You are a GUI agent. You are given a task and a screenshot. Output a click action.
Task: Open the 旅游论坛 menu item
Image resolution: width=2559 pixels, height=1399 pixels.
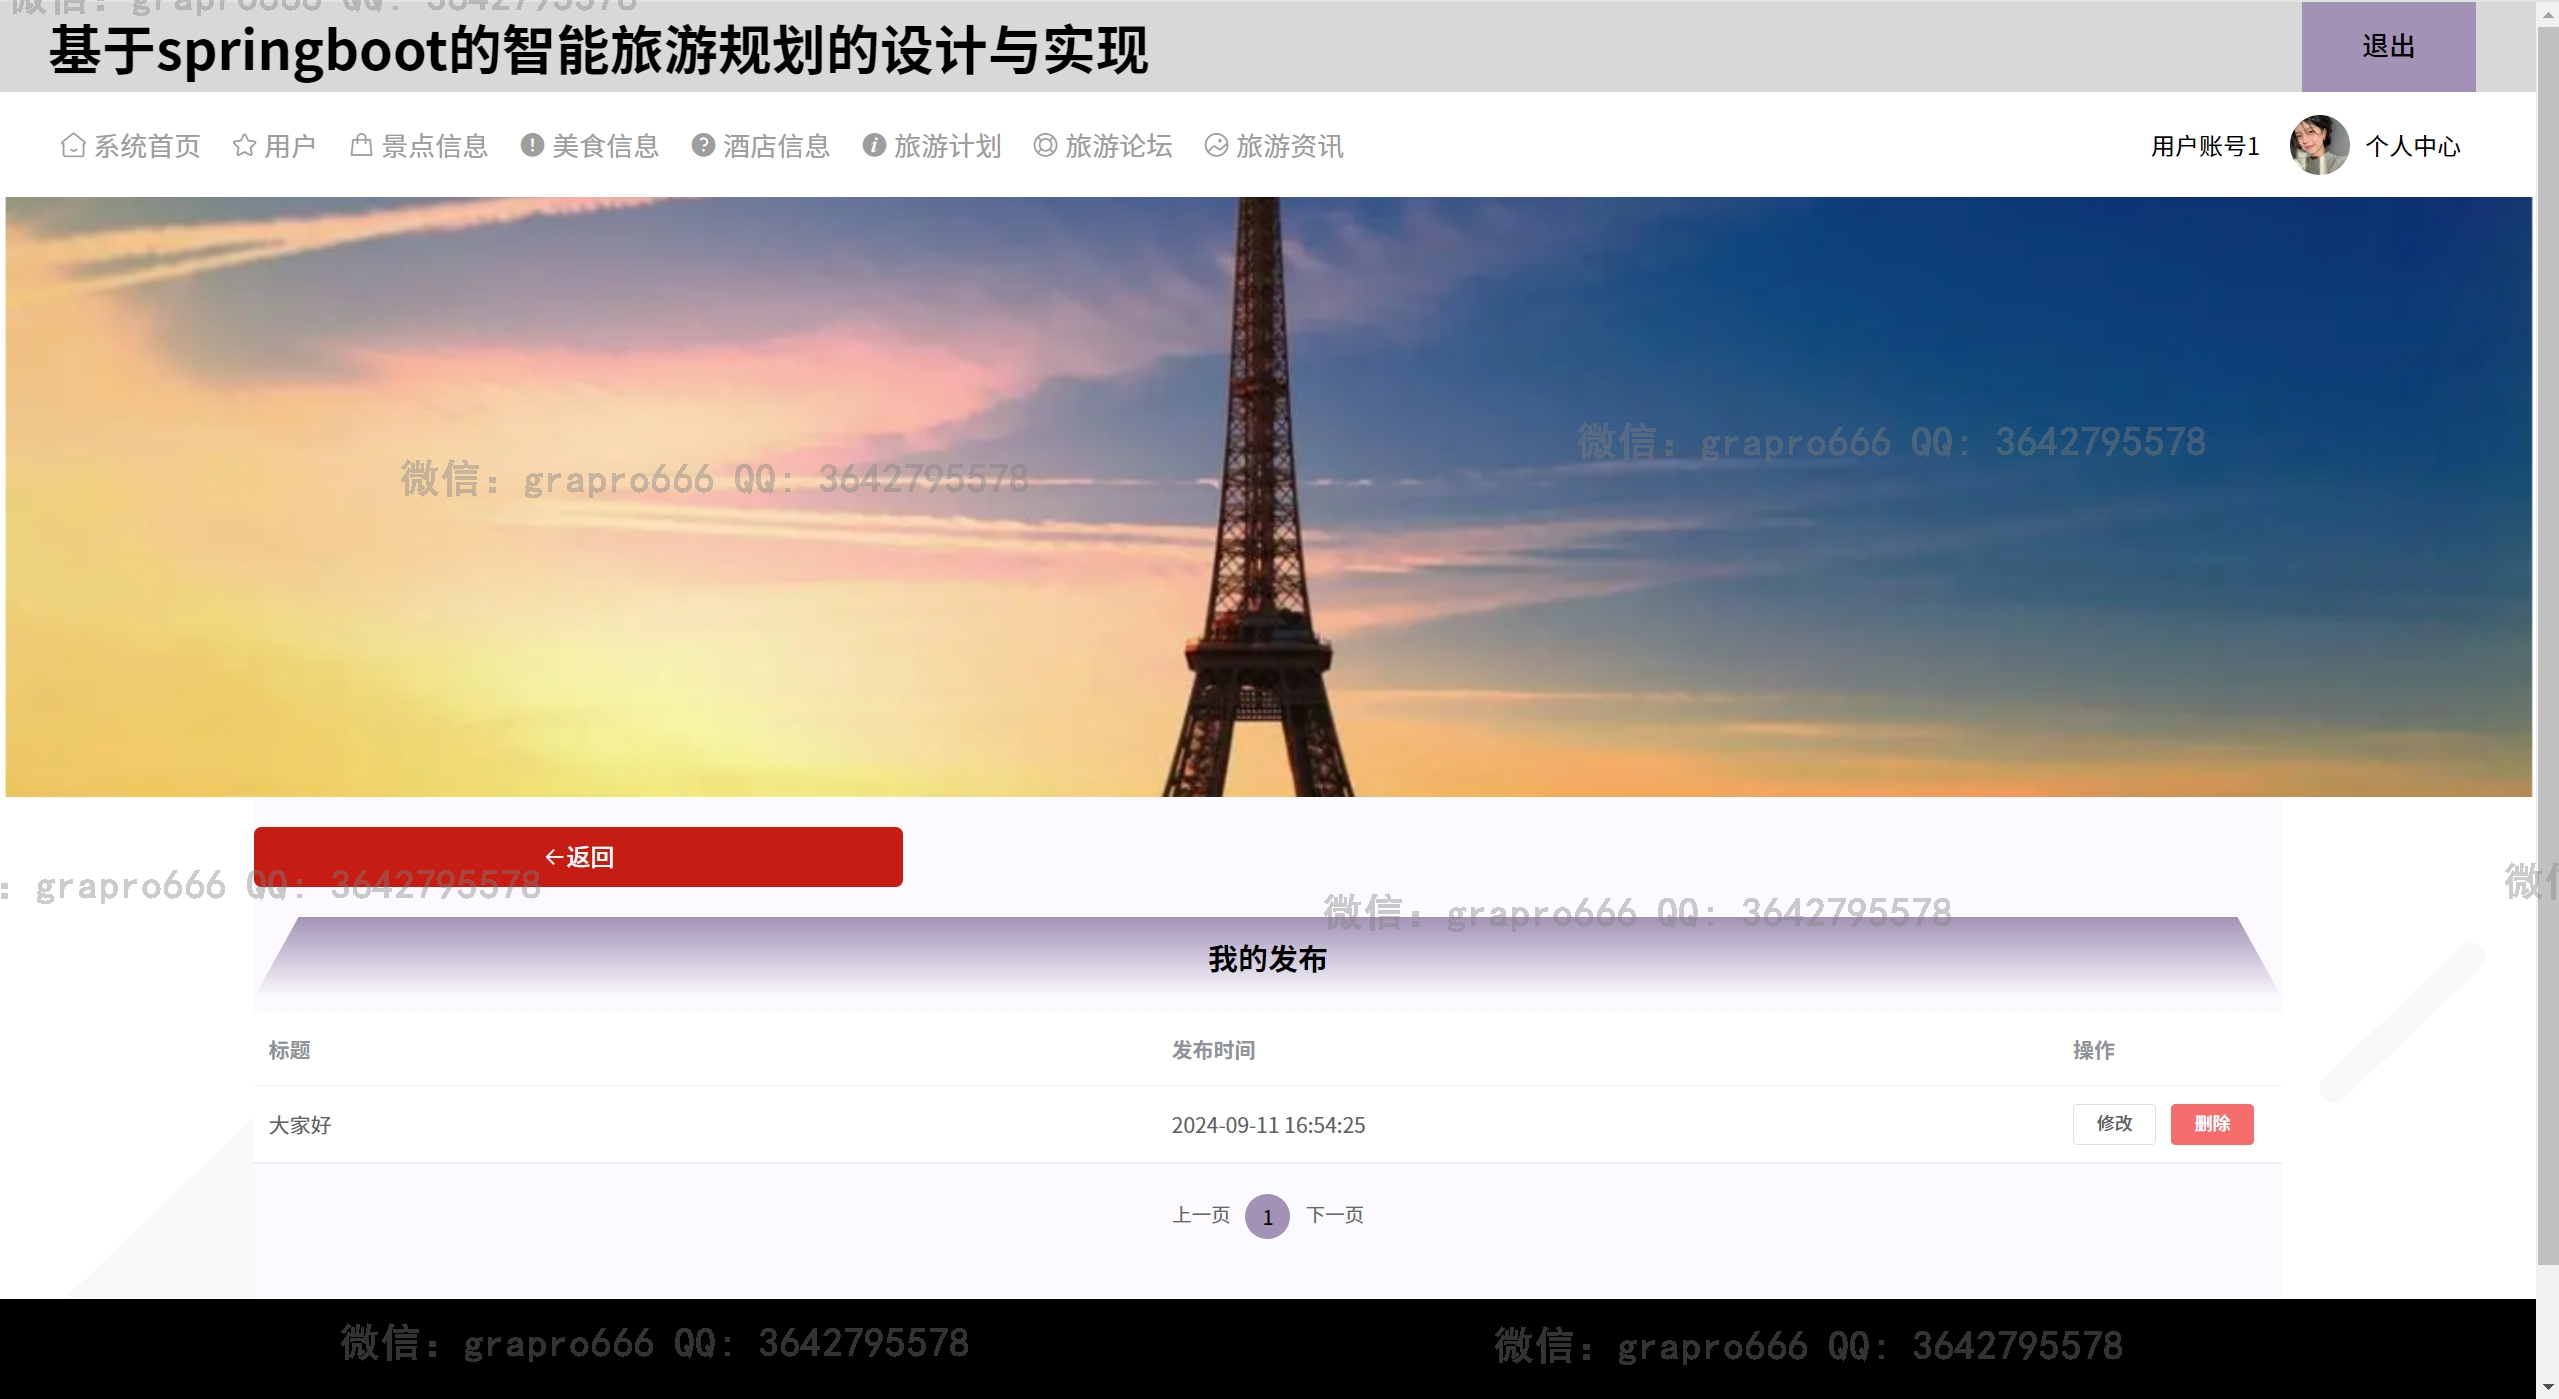coord(1118,146)
